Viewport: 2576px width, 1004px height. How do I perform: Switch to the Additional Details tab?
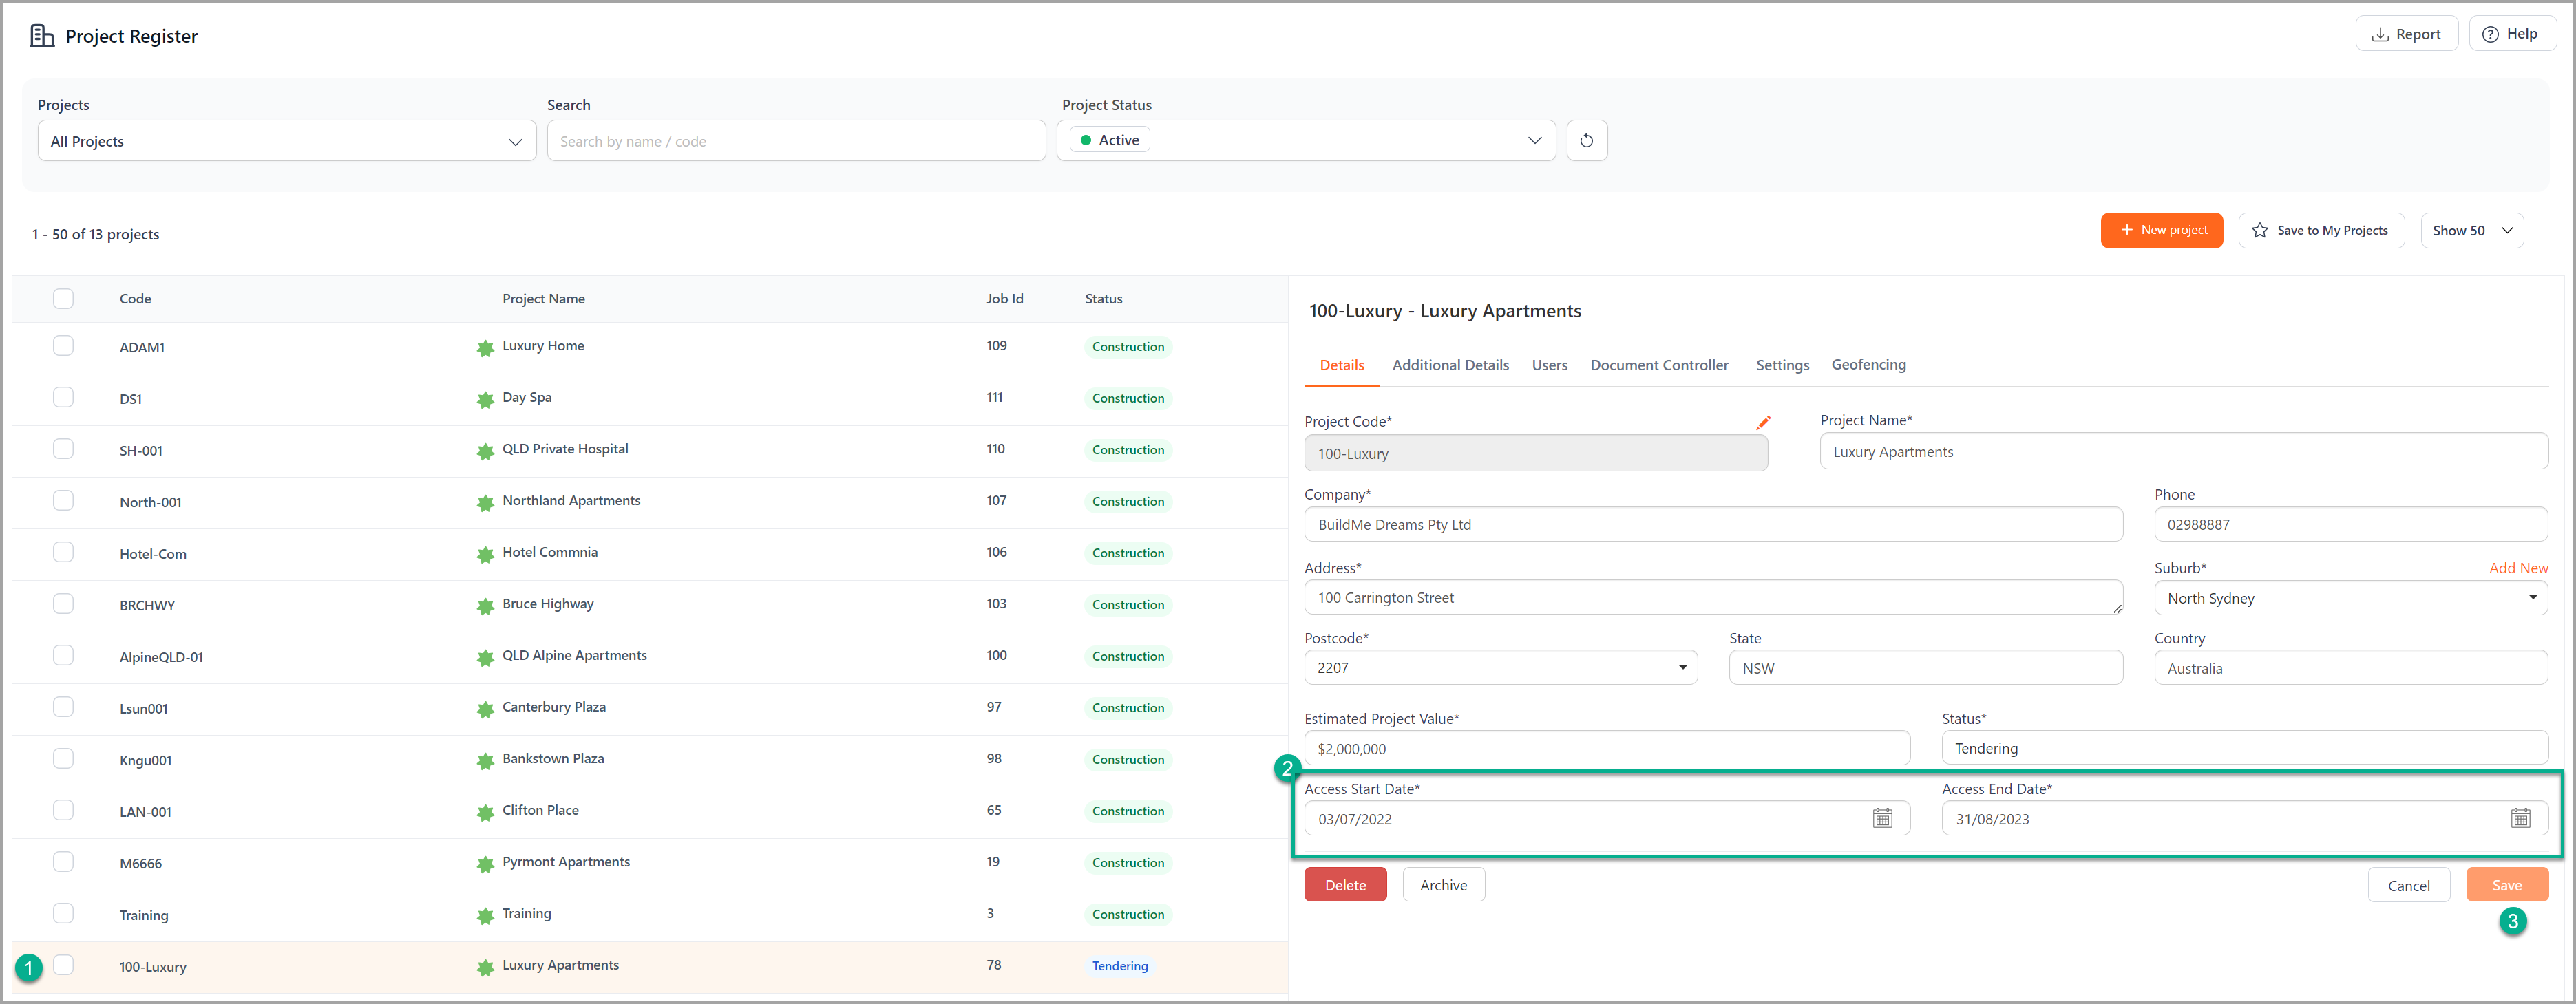click(x=1450, y=365)
